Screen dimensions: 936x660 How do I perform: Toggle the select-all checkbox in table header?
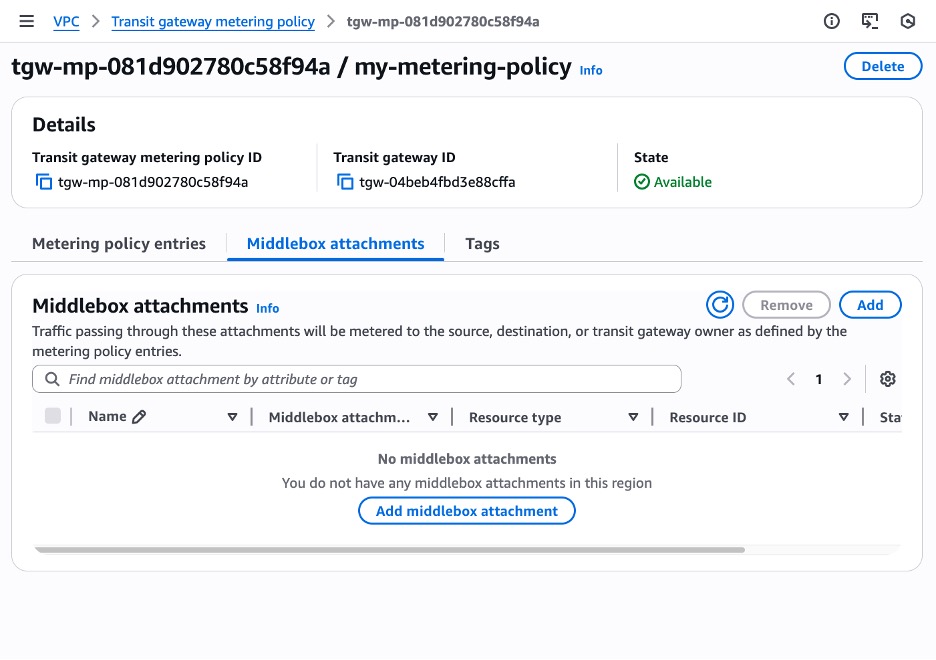(53, 417)
